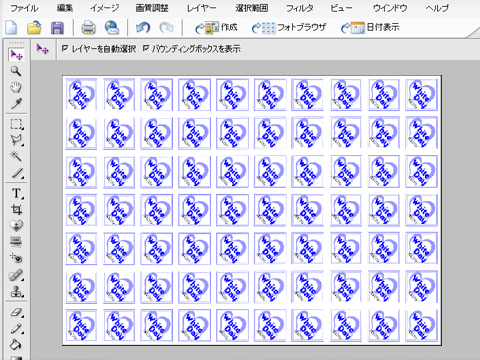Select the Straighten tool
This screenshot has width=480, height=360.
(x=16, y=241)
